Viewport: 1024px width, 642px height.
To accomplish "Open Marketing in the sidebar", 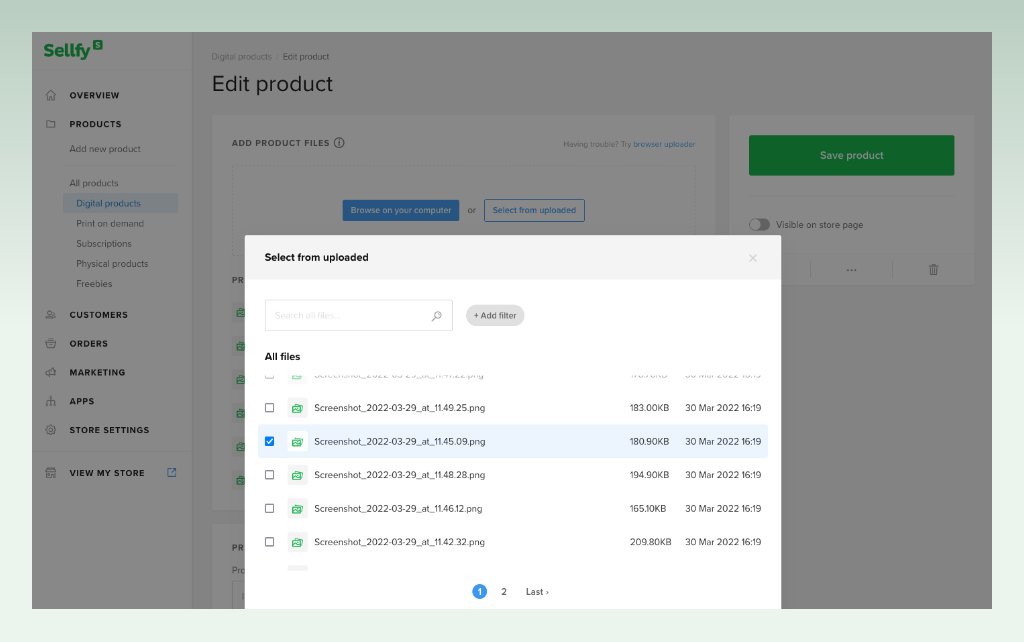I will pos(97,372).
